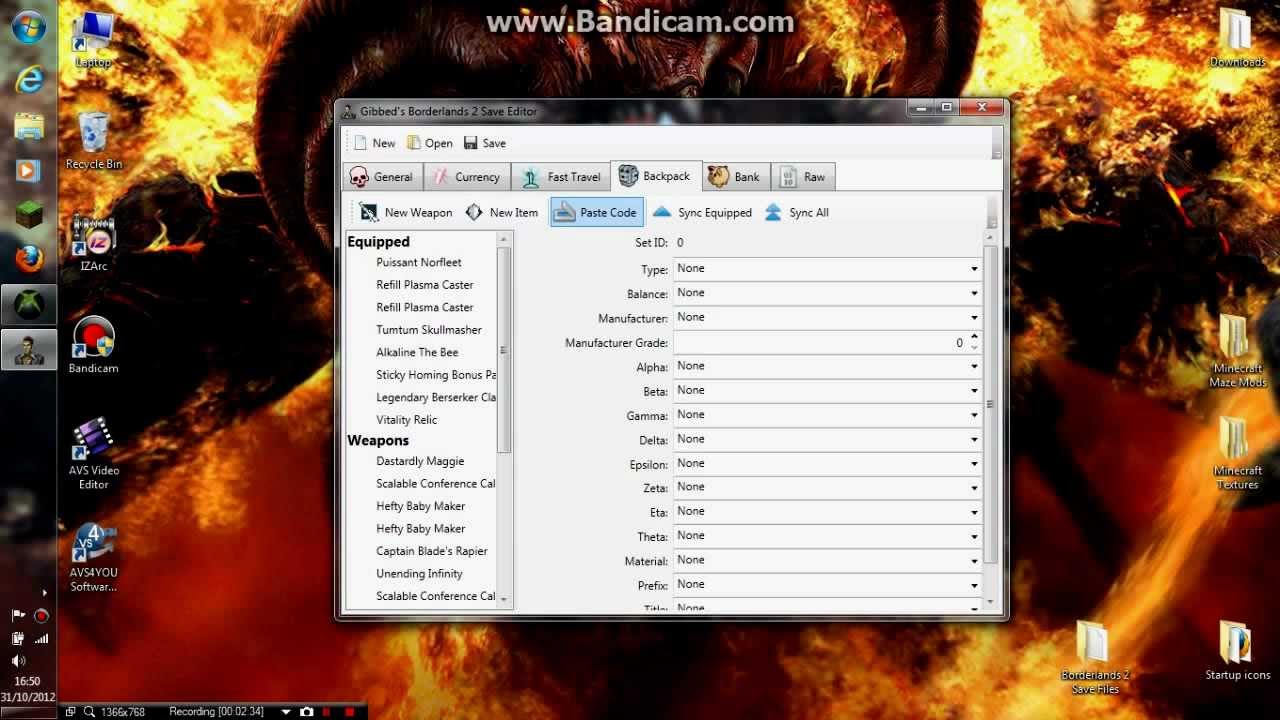Select the Bandicam desktop shortcut
Viewport: 1280px width, 720px height.
click(94, 345)
